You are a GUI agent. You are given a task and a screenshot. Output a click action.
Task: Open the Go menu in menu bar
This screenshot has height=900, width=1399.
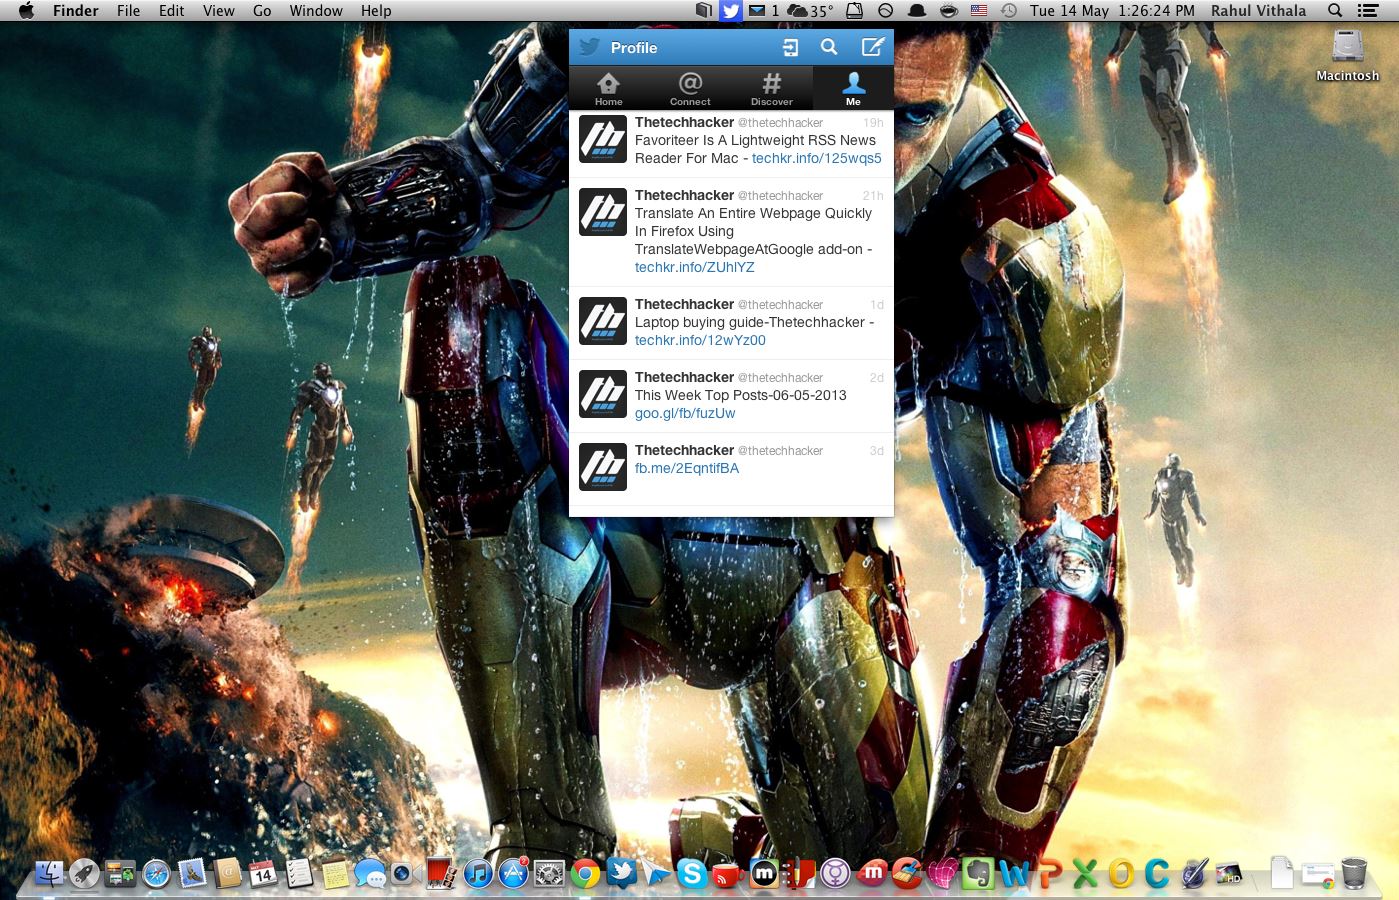coord(262,11)
